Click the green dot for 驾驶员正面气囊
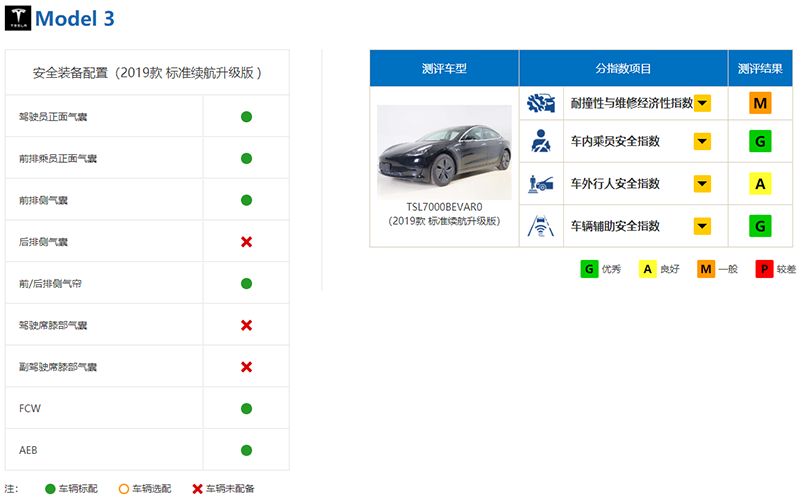The width and height of the screenshot is (800, 499). coord(246,117)
